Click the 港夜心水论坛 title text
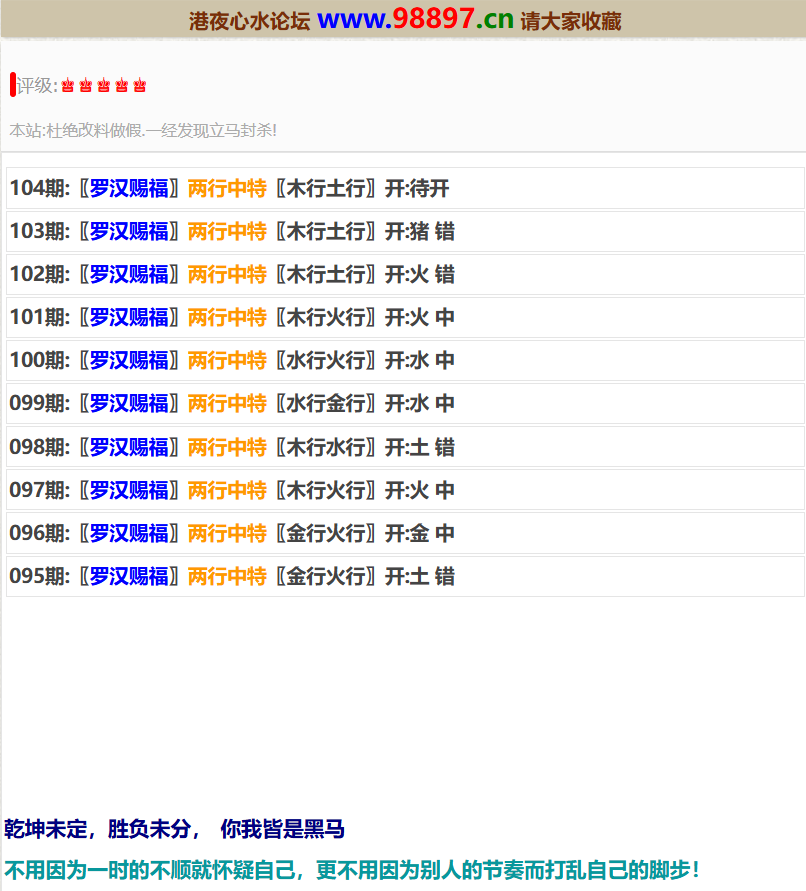Viewport: 806px width, 891px height. tap(249, 21)
